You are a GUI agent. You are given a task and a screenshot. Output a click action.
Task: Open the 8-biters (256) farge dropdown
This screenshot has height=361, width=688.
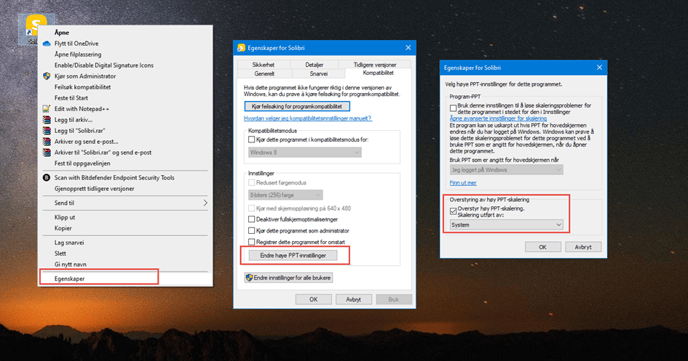[x=286, y=195]
